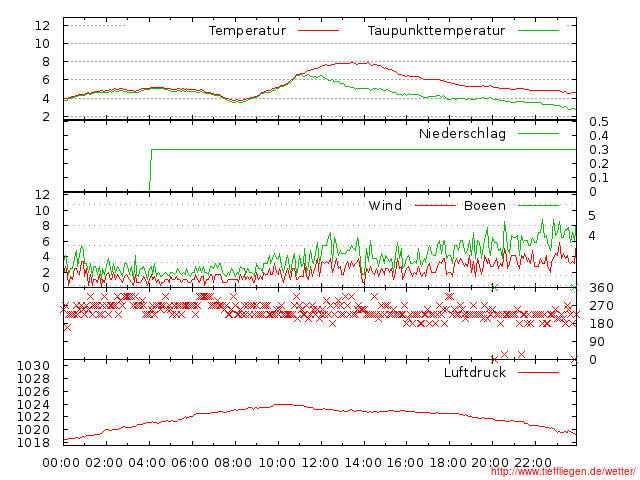Click the green Boeen legend line
The width and height of the screenshot is (640, 480).
(x=538, y=205)
